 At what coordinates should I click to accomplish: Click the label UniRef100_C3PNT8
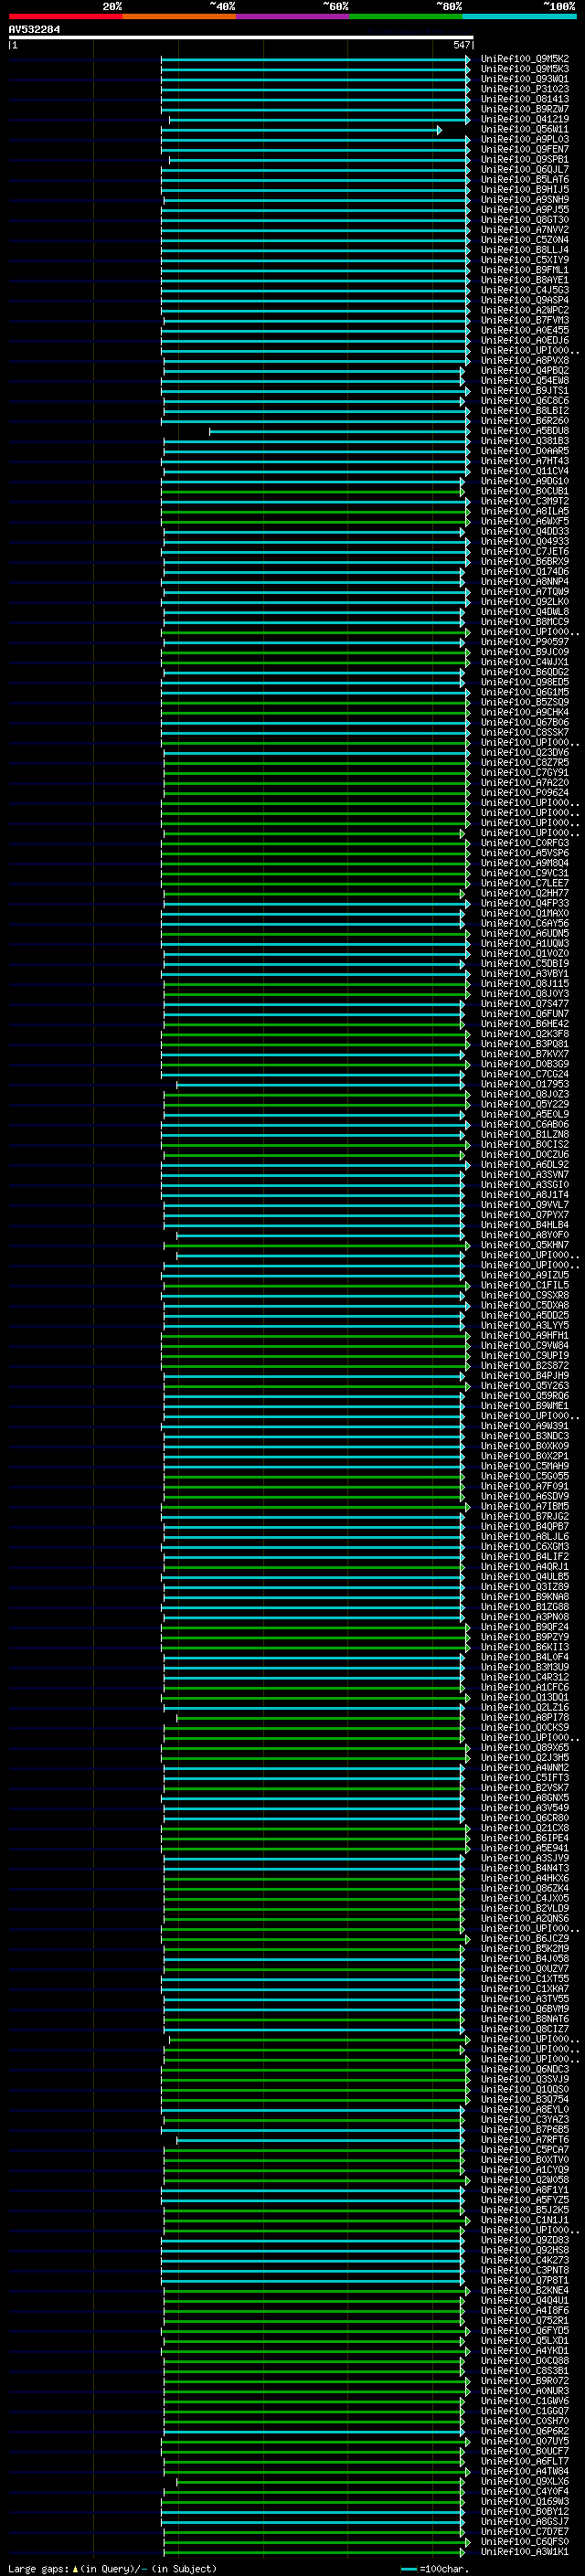525,2270
